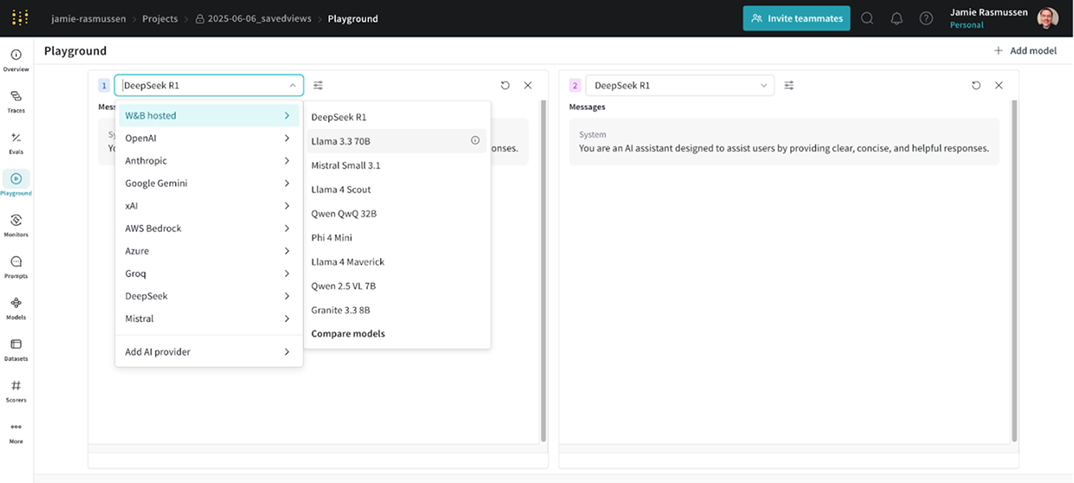The image size is (1074, 483).
Task: Click Jamie Rasmussen's profile avatar
Action: pos(1047,18)
